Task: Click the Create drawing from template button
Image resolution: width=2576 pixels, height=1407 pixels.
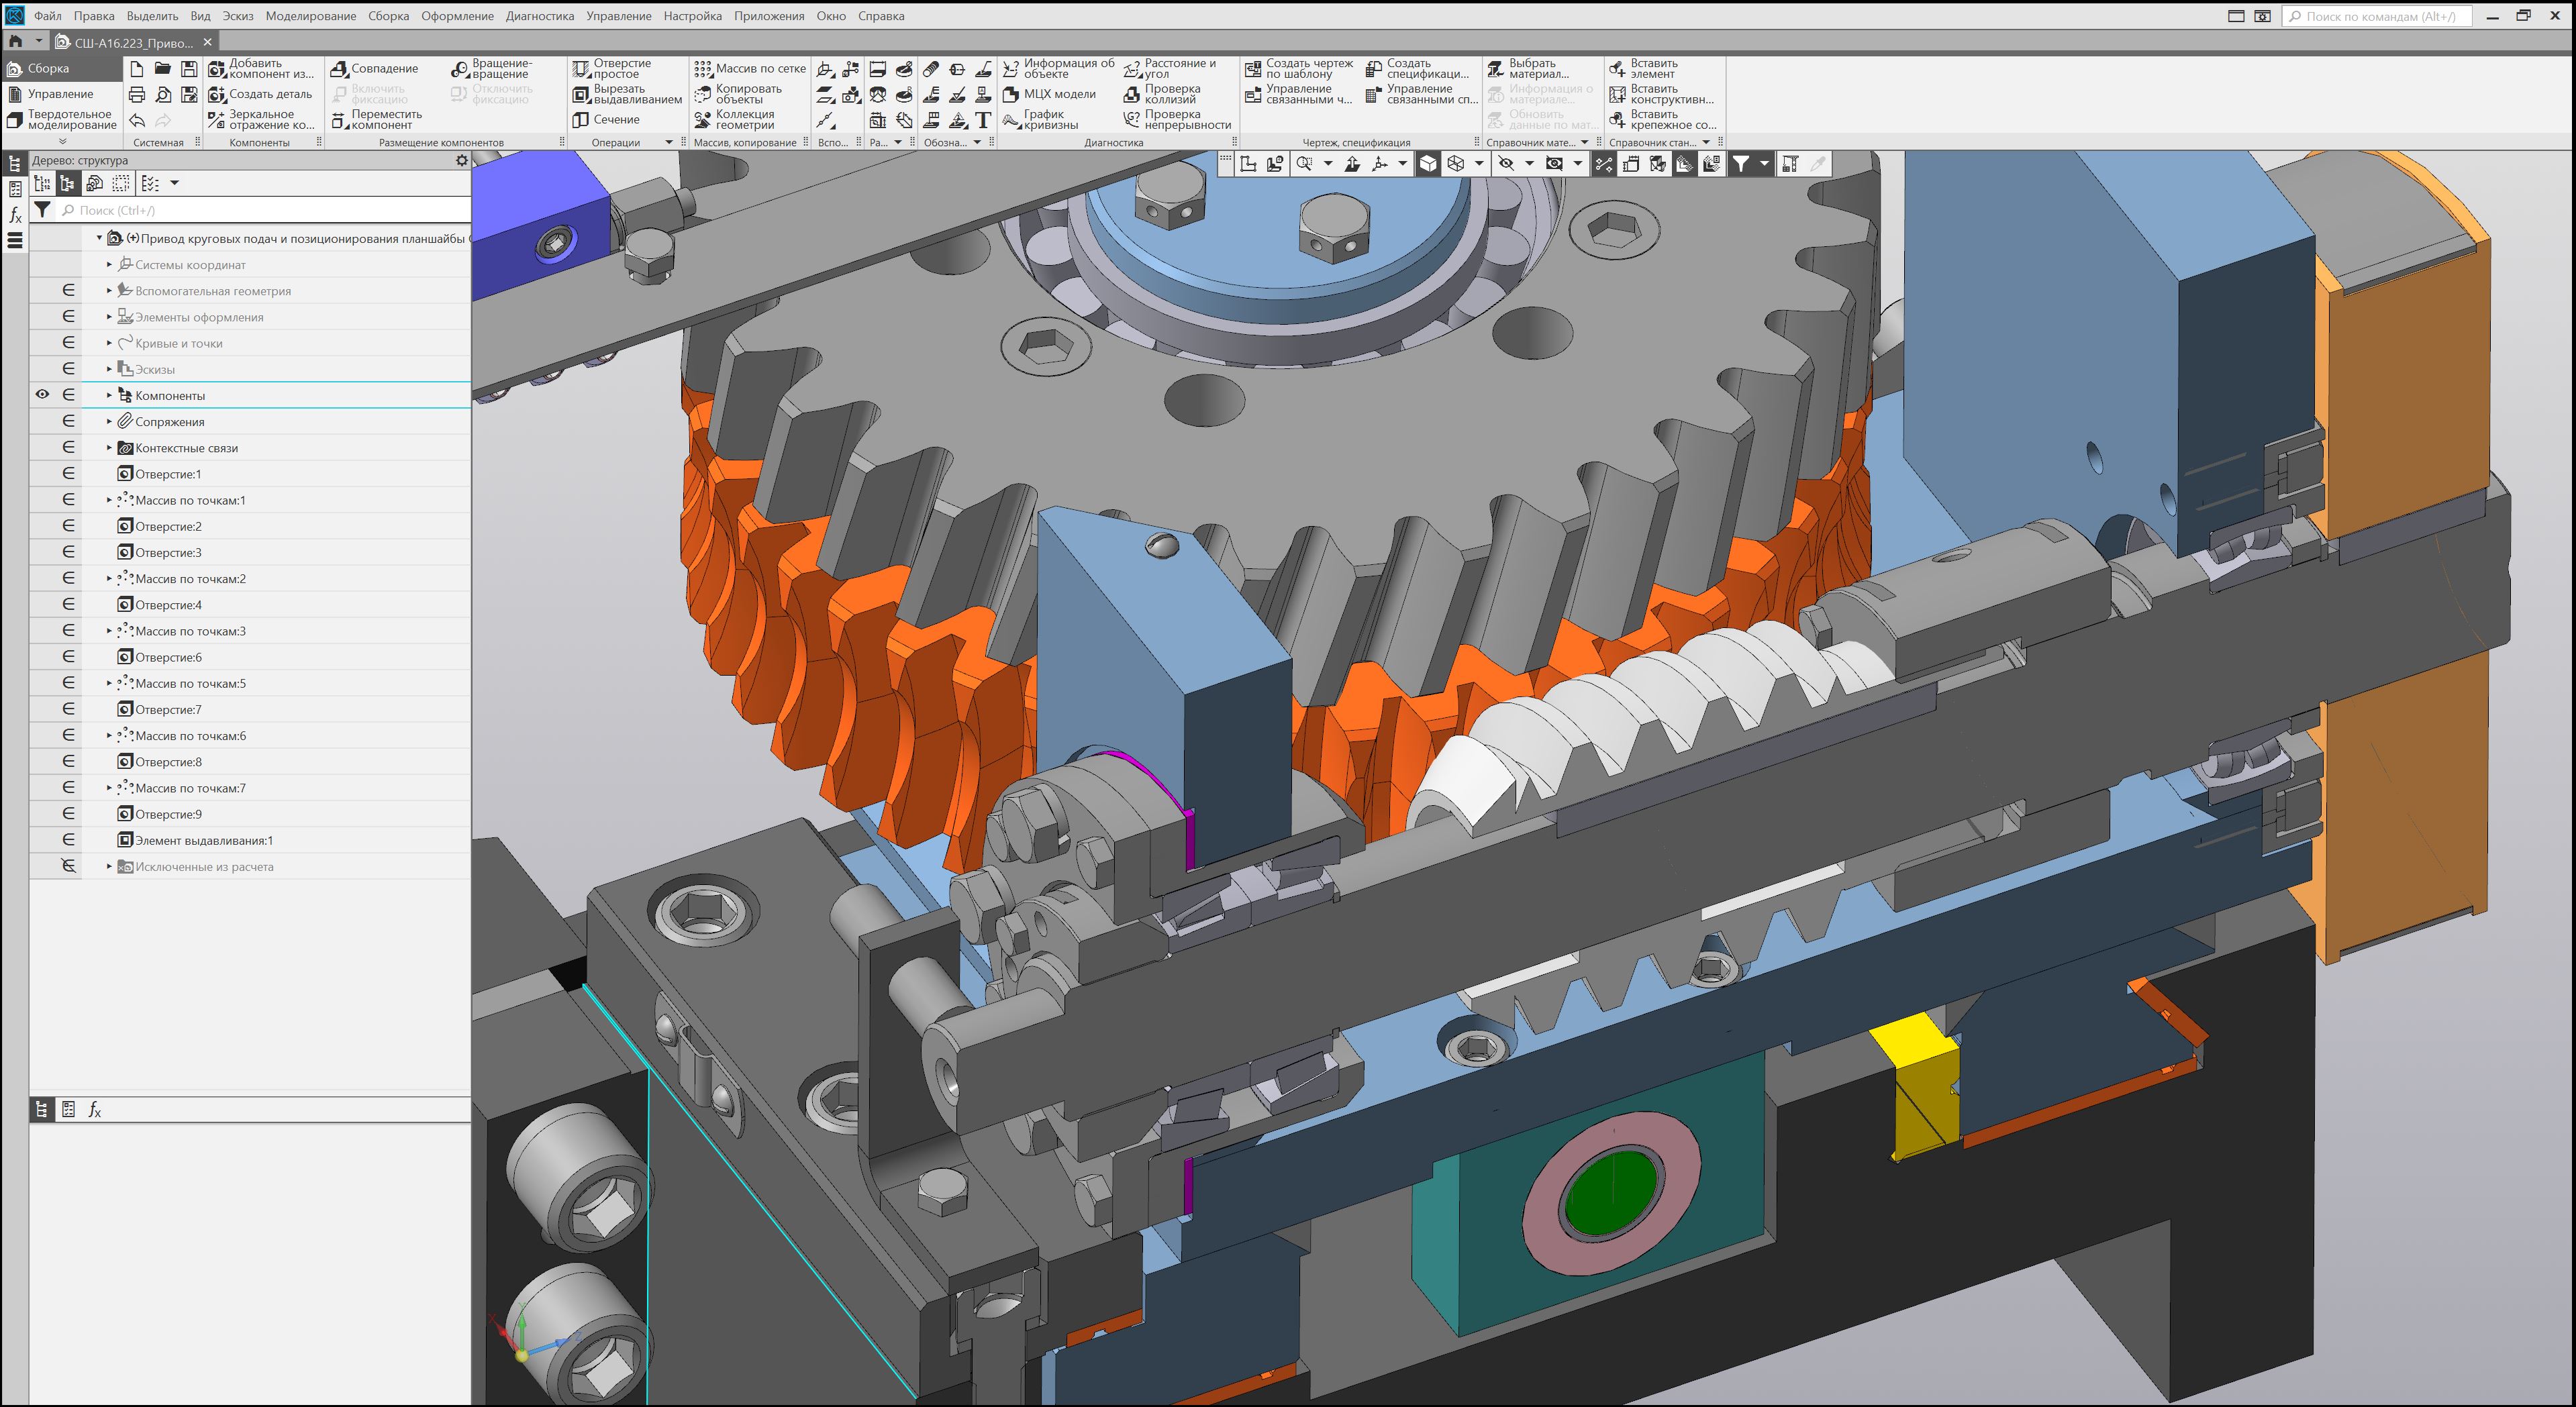Action: [x=1253, y=69]
